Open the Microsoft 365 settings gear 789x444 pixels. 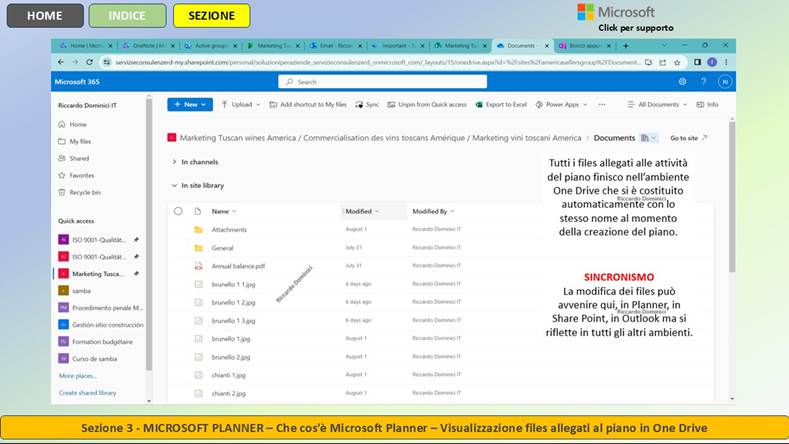pyautogui.click(x=682, y=82)
